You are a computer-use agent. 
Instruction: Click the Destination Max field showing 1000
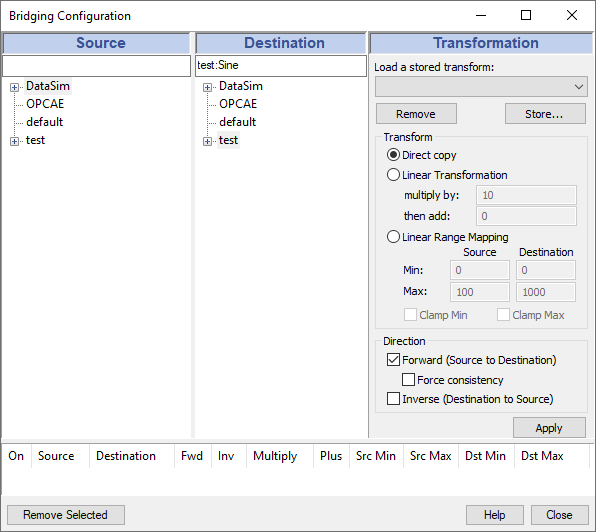tap(546, 292)
